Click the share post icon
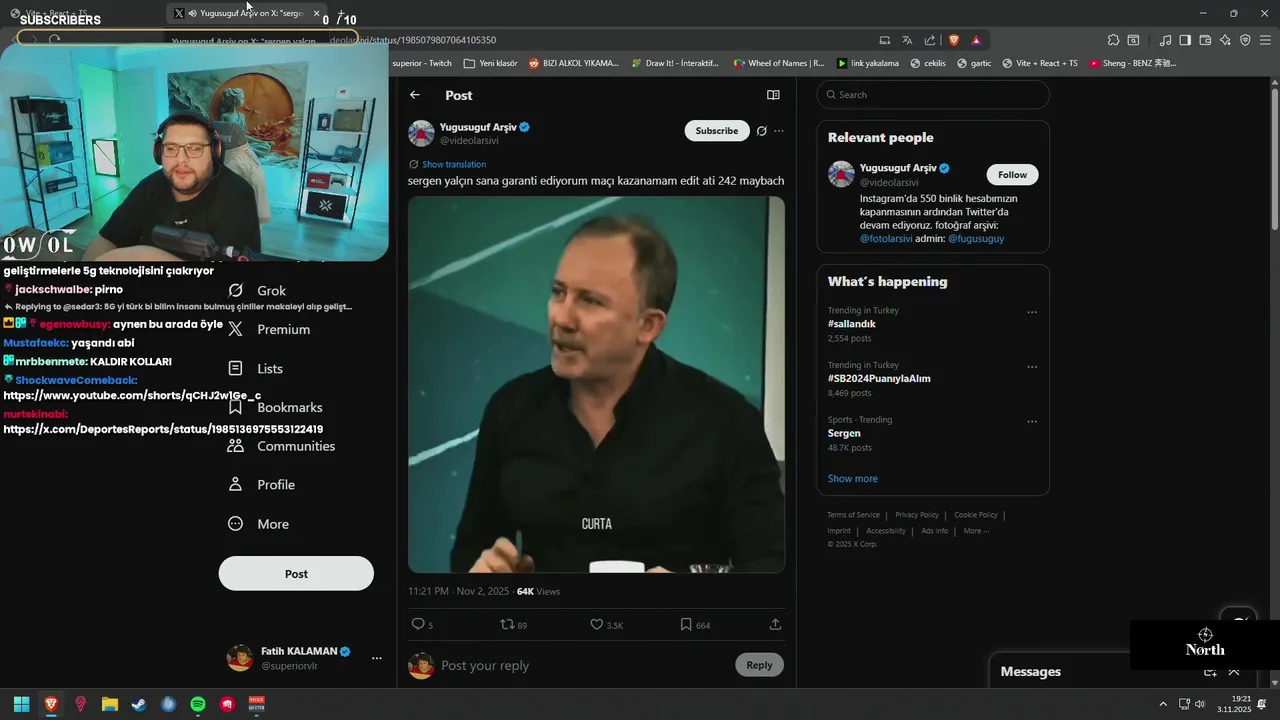Image resolution: width=1280 pixels, height=720 pixels. click(775, 624)
